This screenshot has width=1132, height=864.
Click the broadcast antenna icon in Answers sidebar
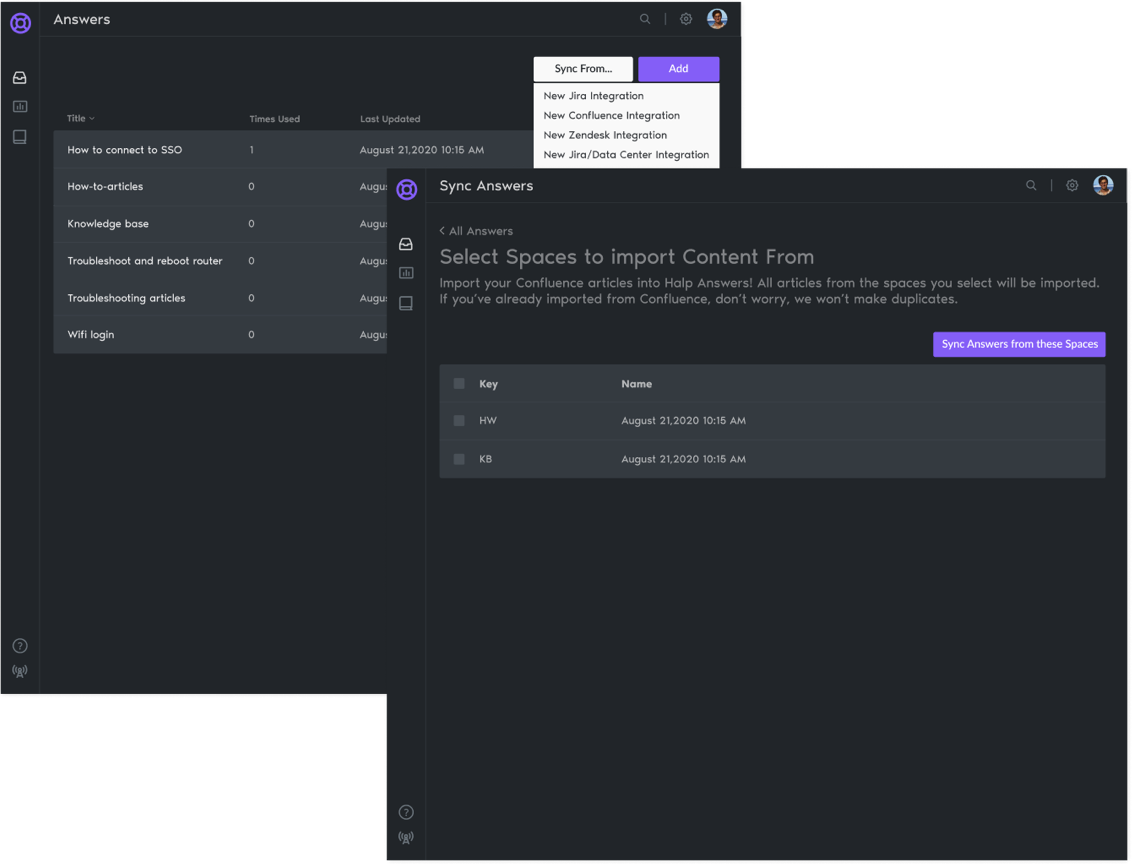click(x=20, y=672)
